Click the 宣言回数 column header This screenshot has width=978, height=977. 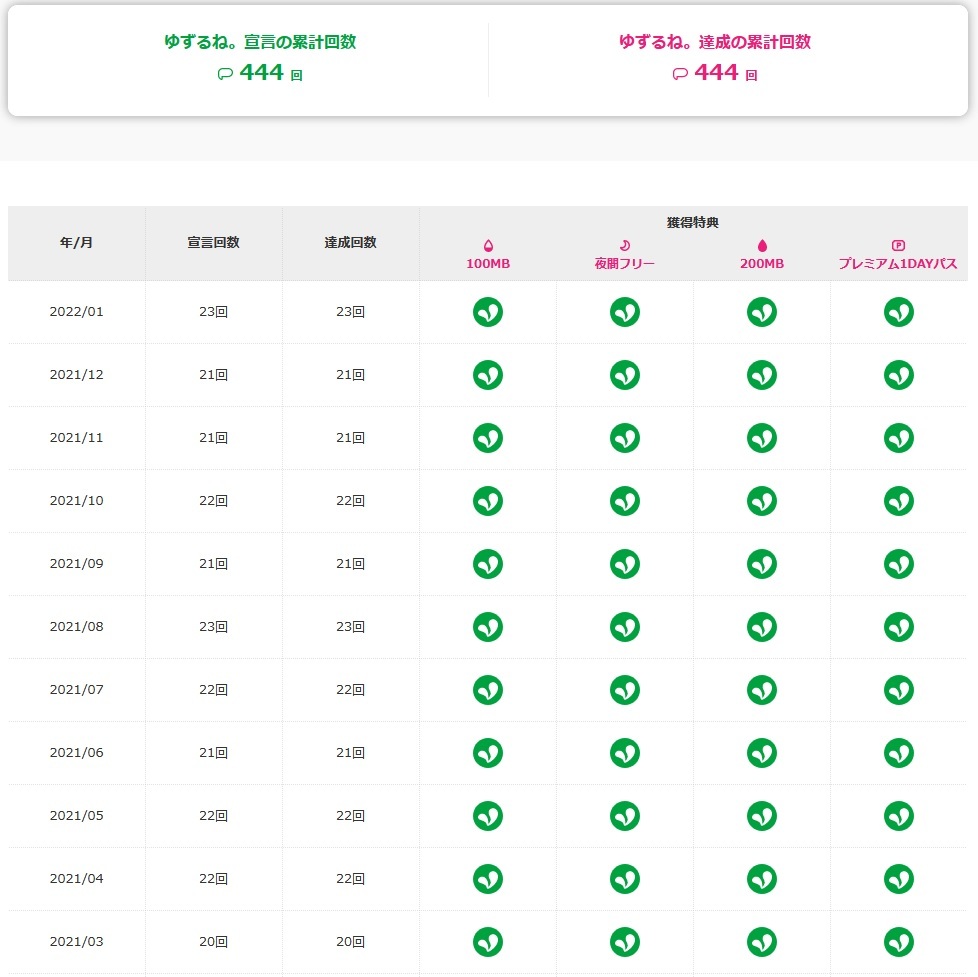pyautogui.click(x=214, y=243)
